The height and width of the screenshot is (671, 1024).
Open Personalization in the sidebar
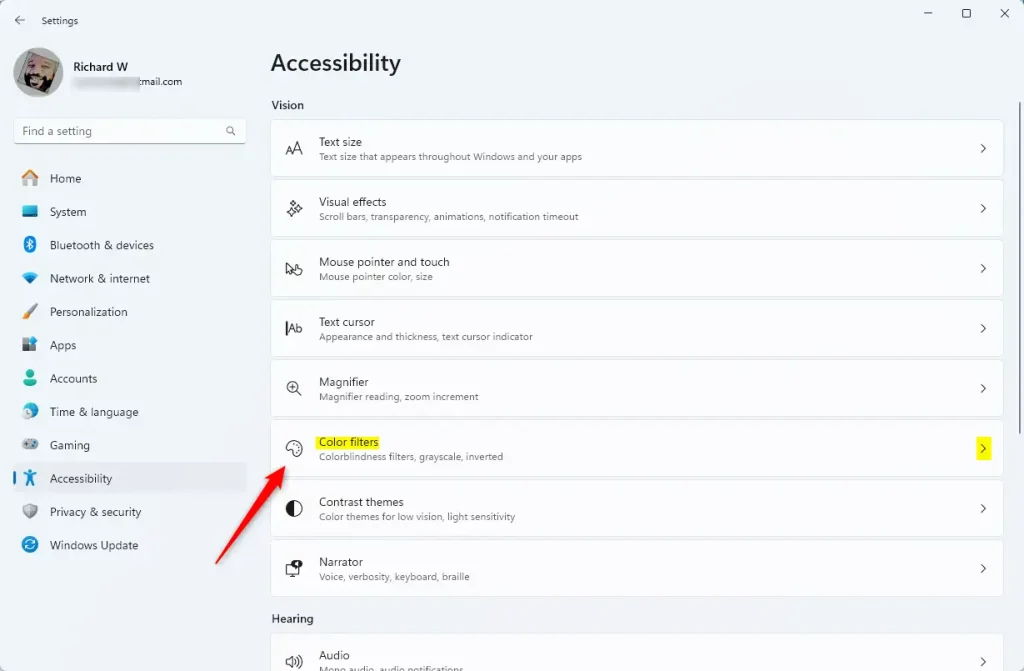(x=88, y=312)
